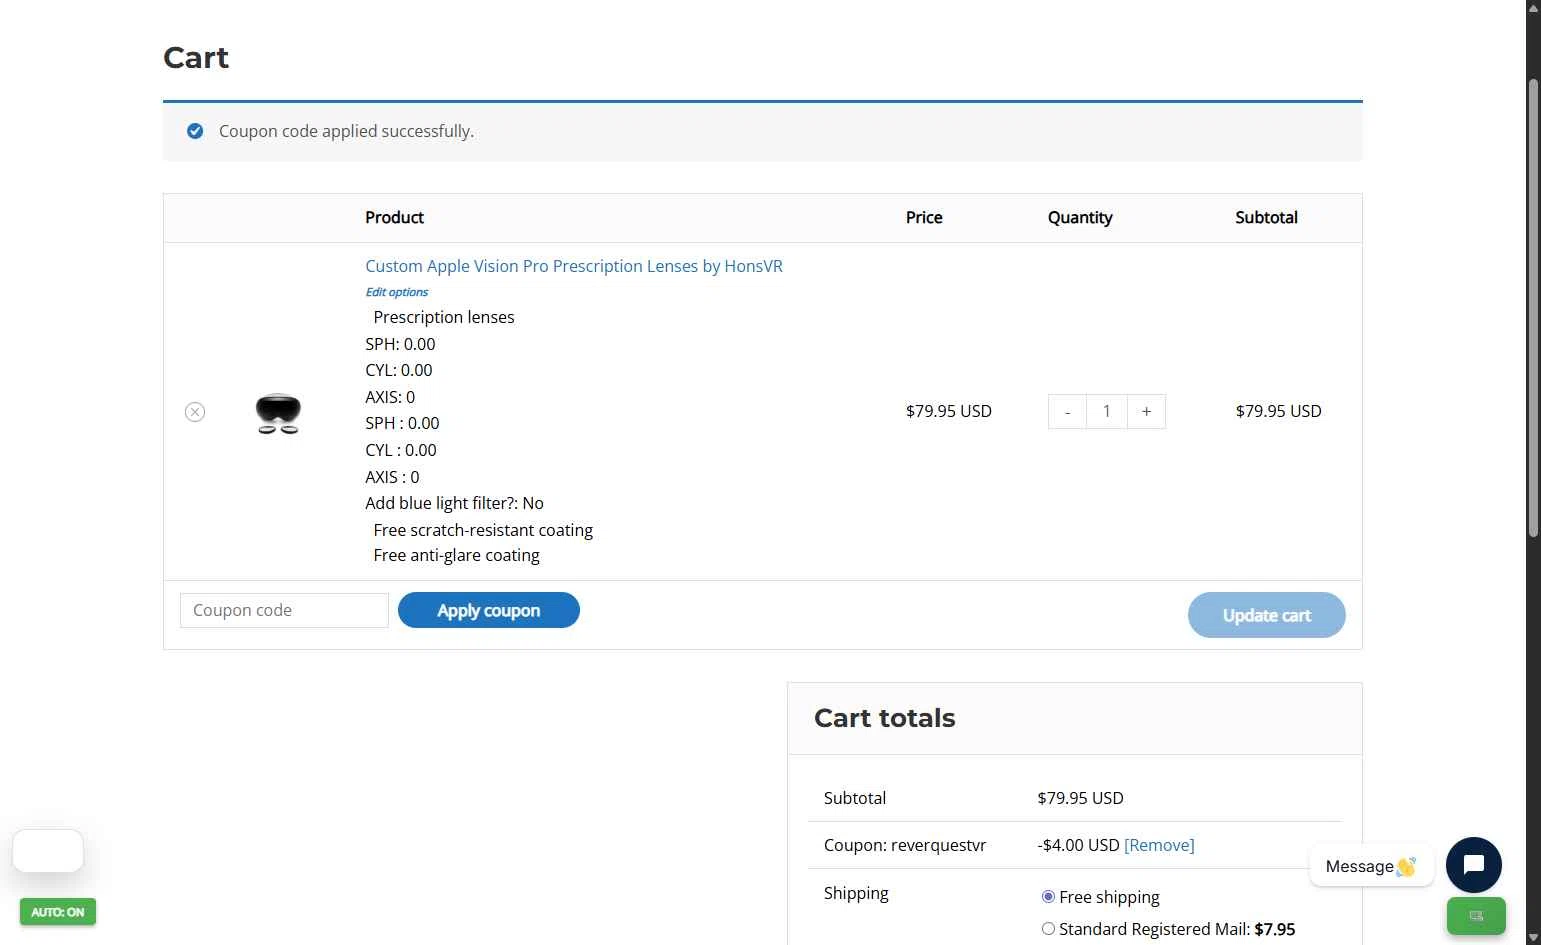Image resolution: width=1541 pixels, height=945 pixels.
Task: Click the 'Coupon code applied successfully.' message
Action: coord(346,131)
